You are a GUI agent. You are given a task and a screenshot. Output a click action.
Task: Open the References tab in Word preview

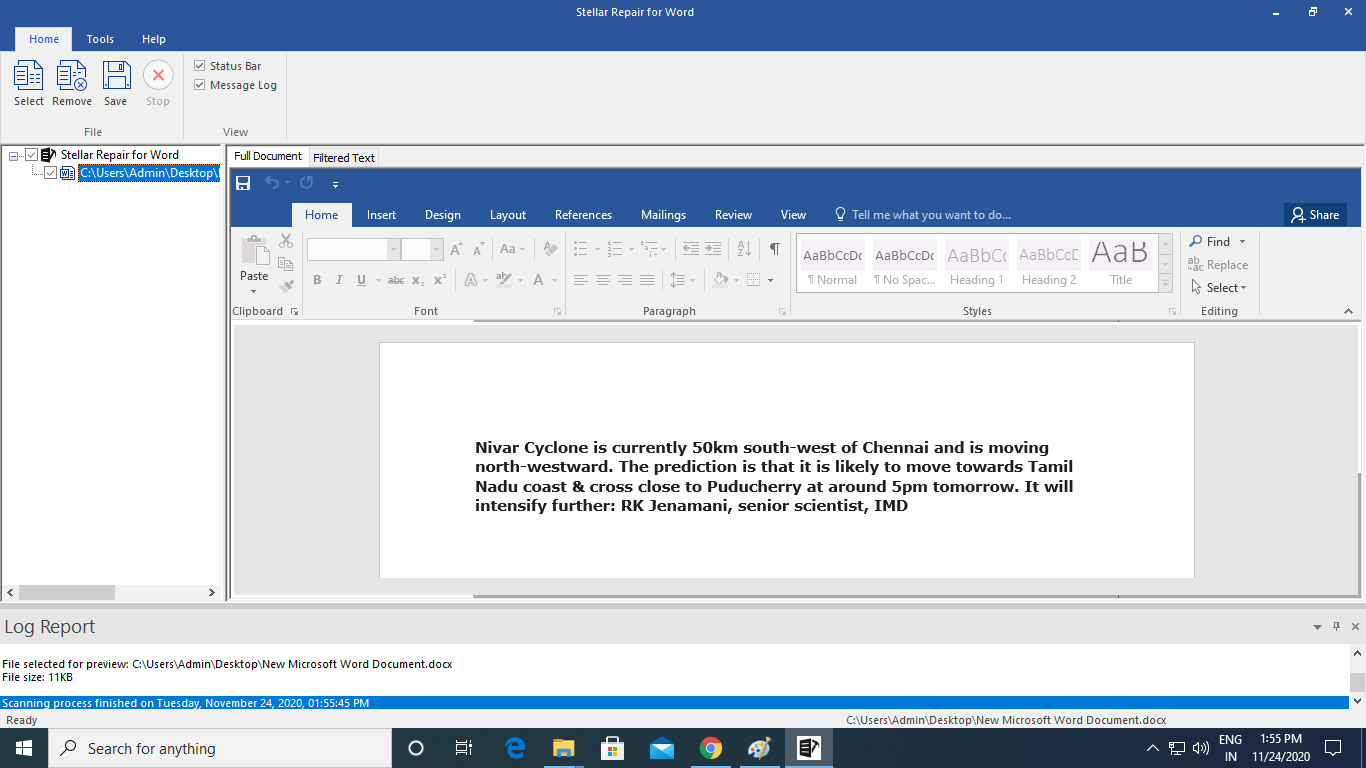click(583, 215)
